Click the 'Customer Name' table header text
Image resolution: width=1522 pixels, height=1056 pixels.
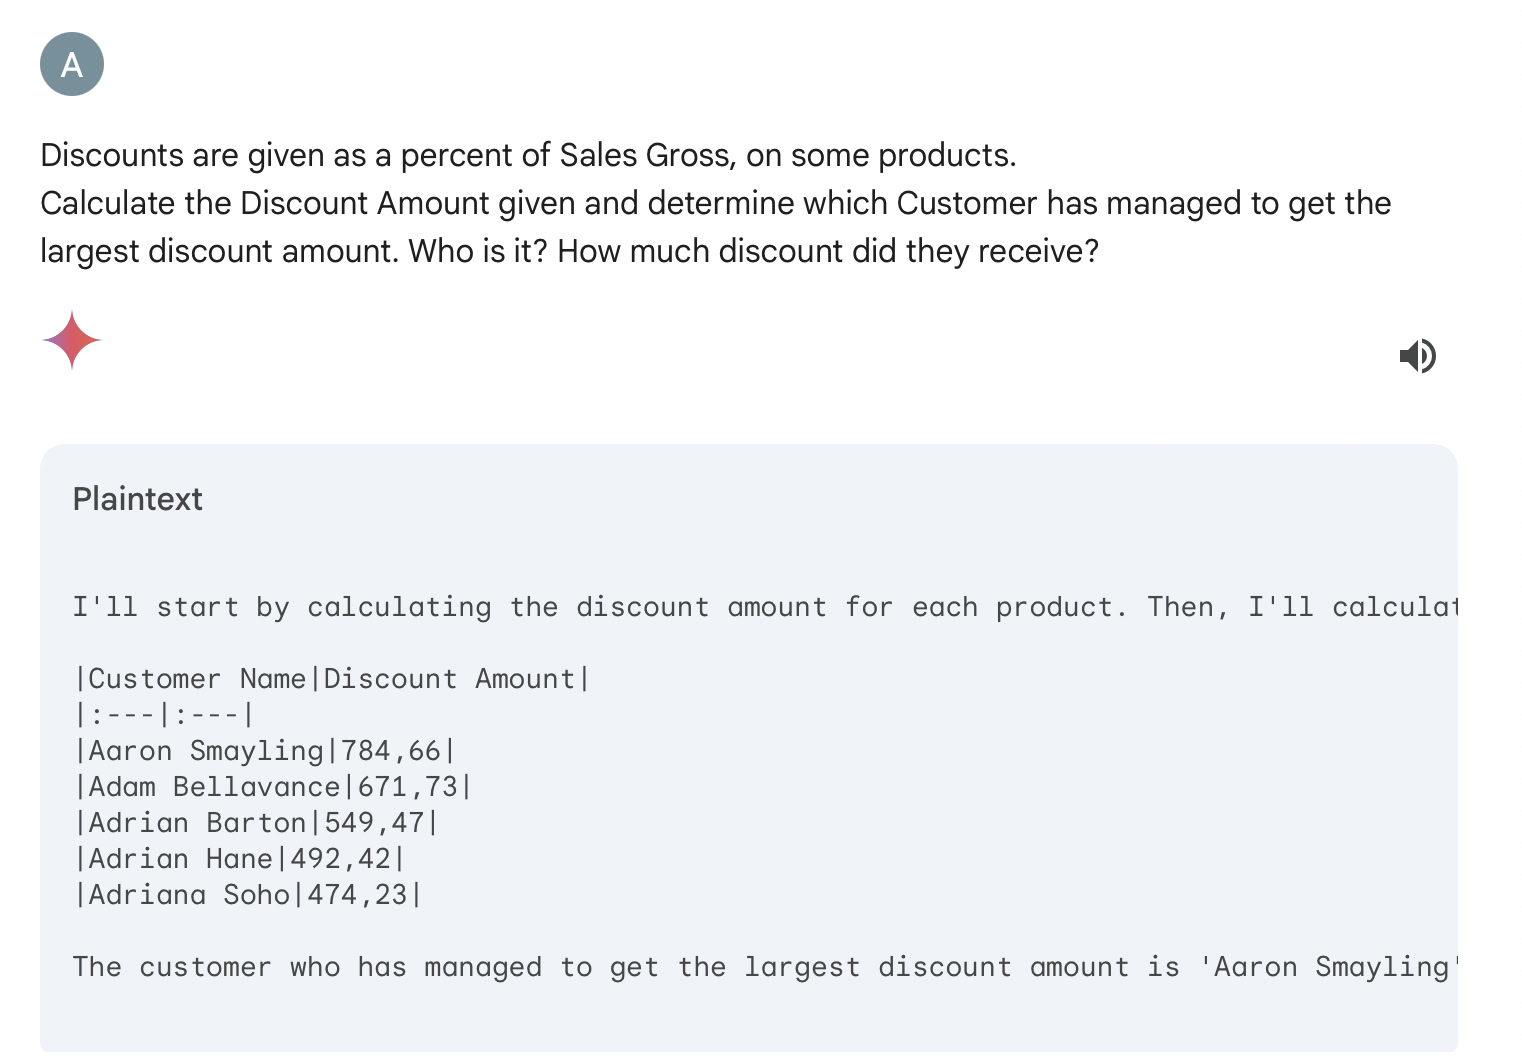(x=197, y=679)
